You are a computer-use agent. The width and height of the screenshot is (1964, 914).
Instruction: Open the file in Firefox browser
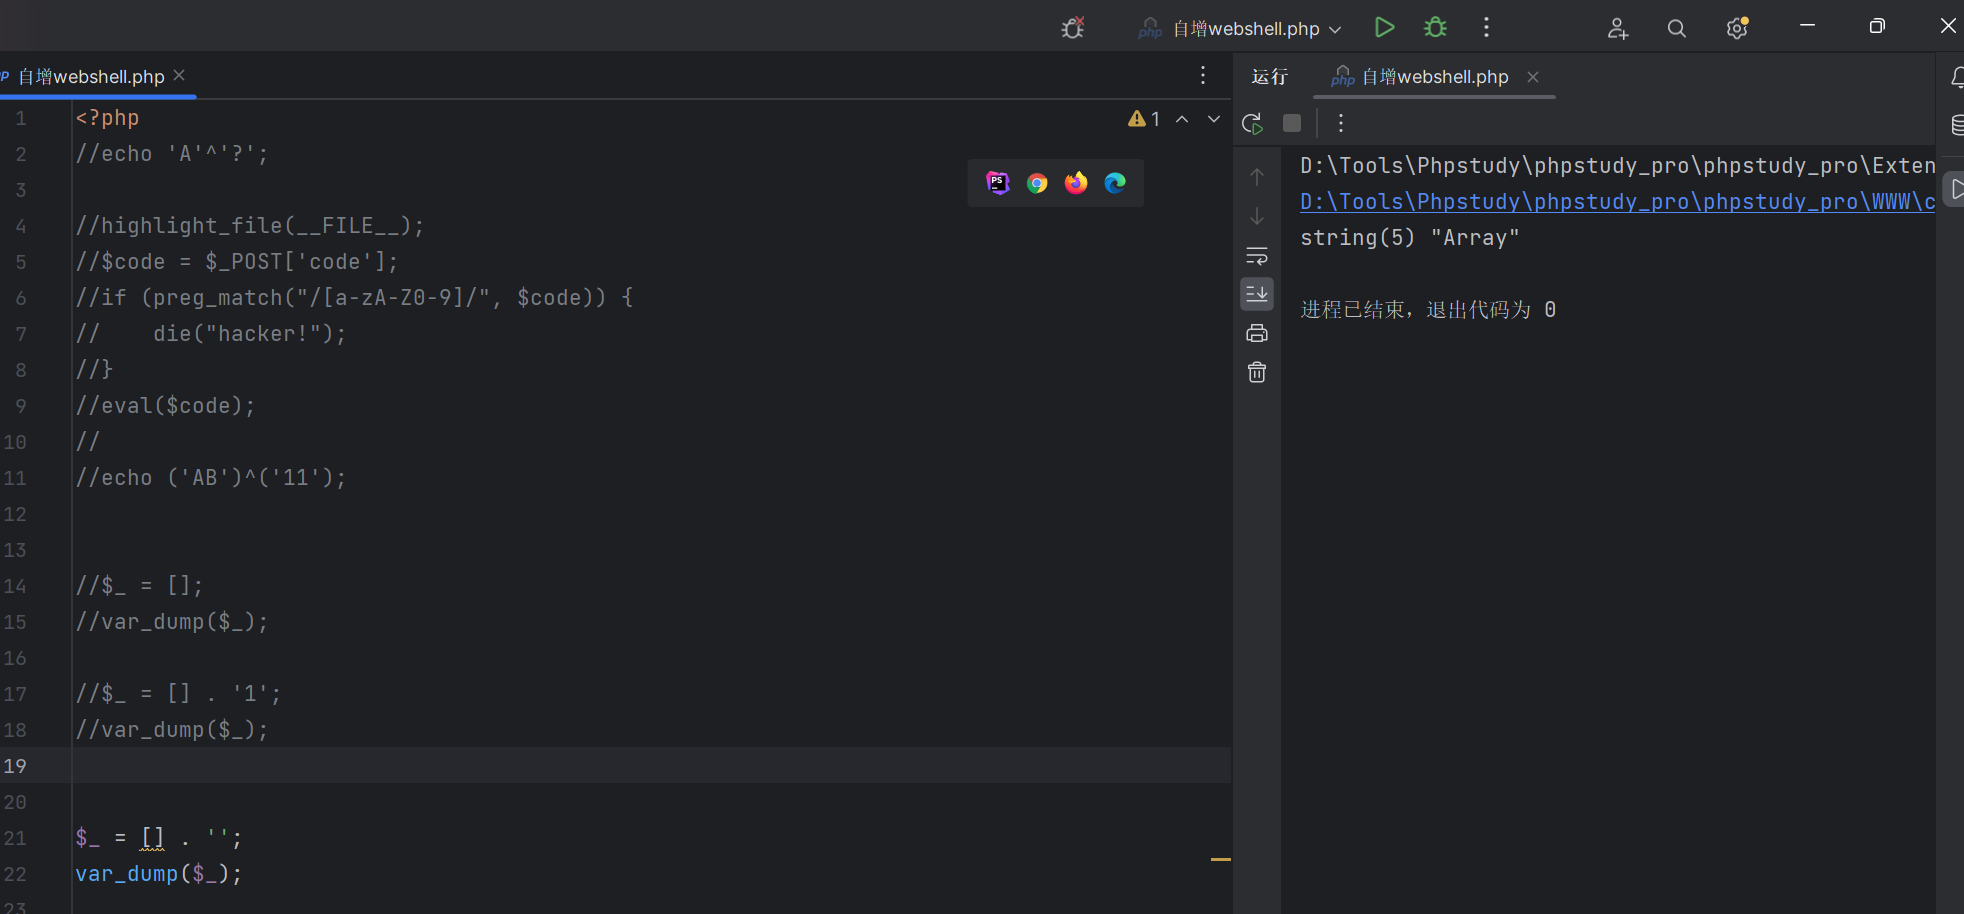point(1076,183)
